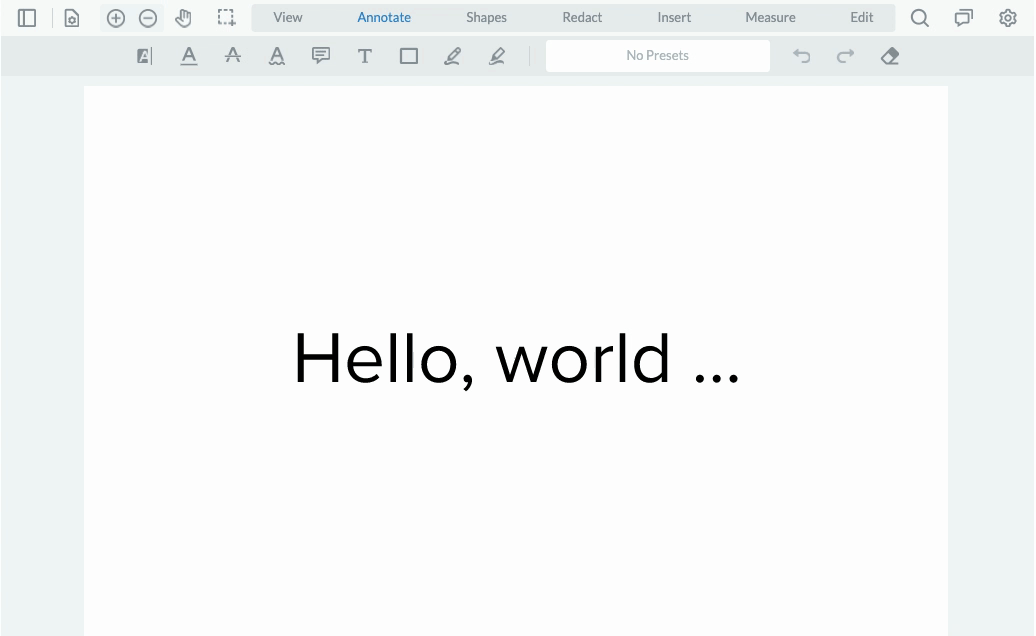This screenshot has width=1036, height=636.
Task: Select the marquee area selection tool
Action: [x=227, y=18]
